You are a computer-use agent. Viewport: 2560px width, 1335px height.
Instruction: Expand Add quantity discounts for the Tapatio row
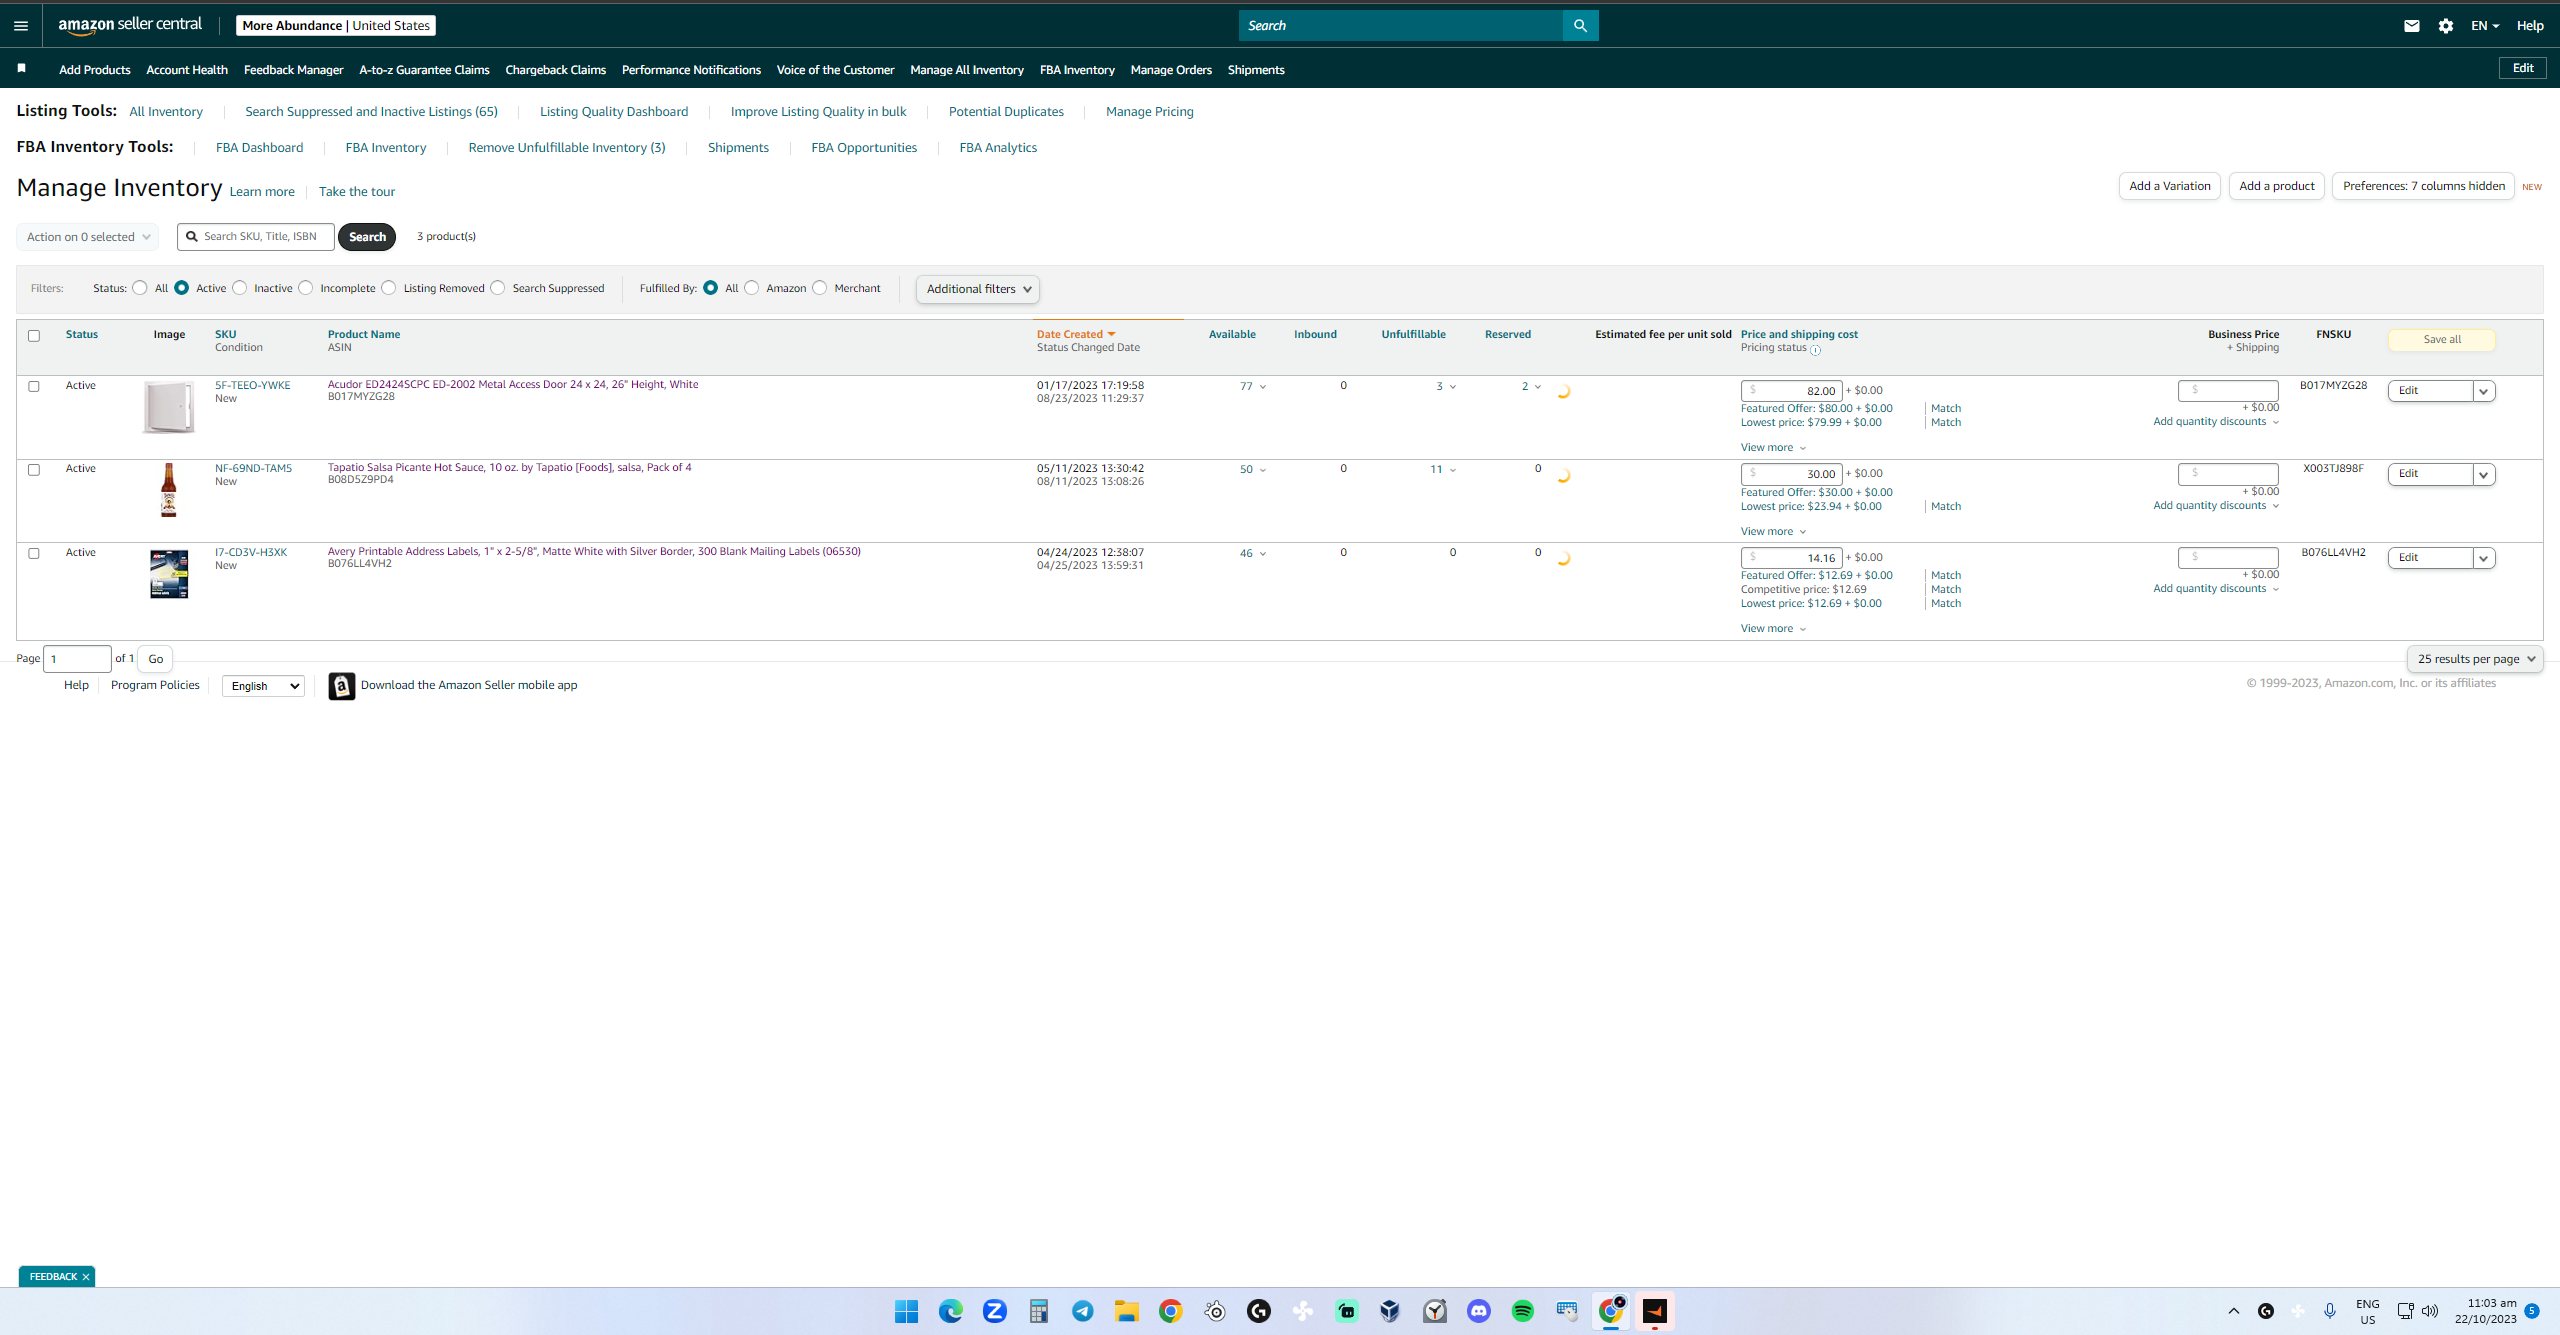point(2216,506)
